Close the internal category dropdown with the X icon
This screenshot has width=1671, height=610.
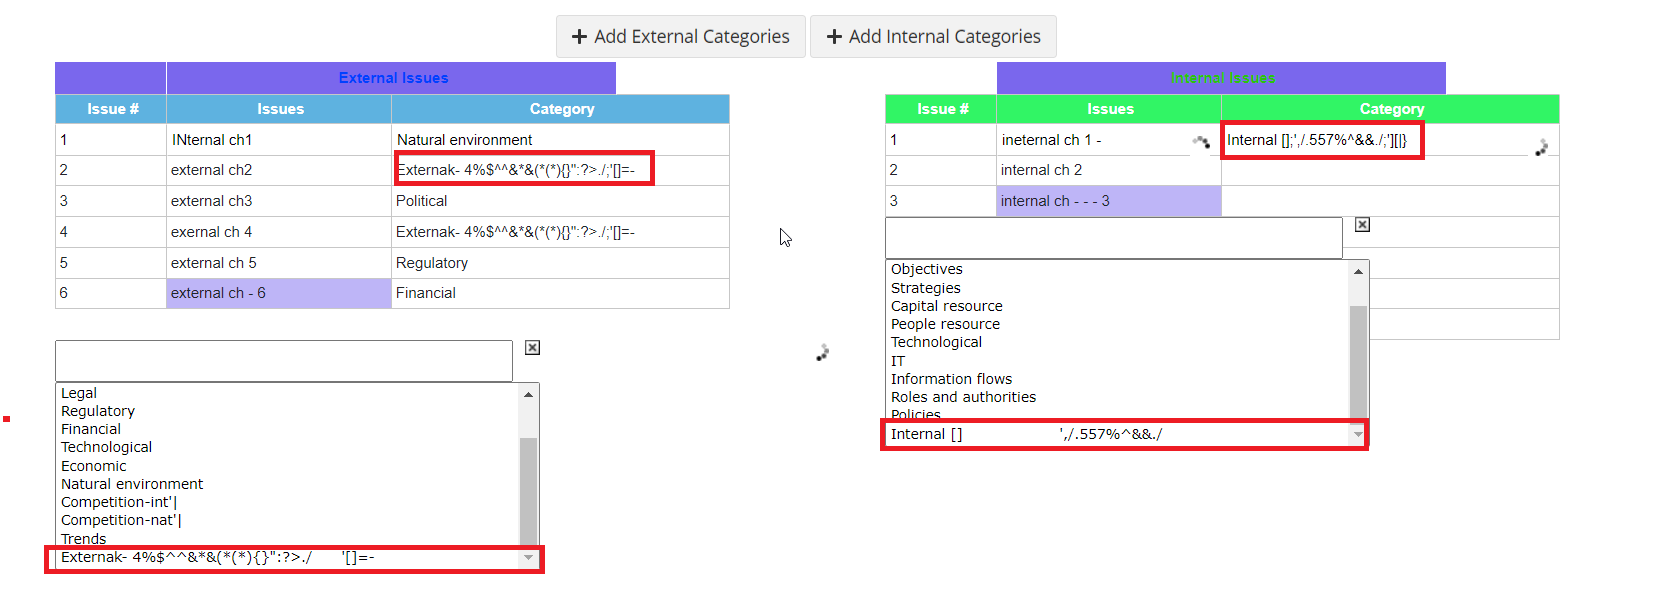[1362, 225]
